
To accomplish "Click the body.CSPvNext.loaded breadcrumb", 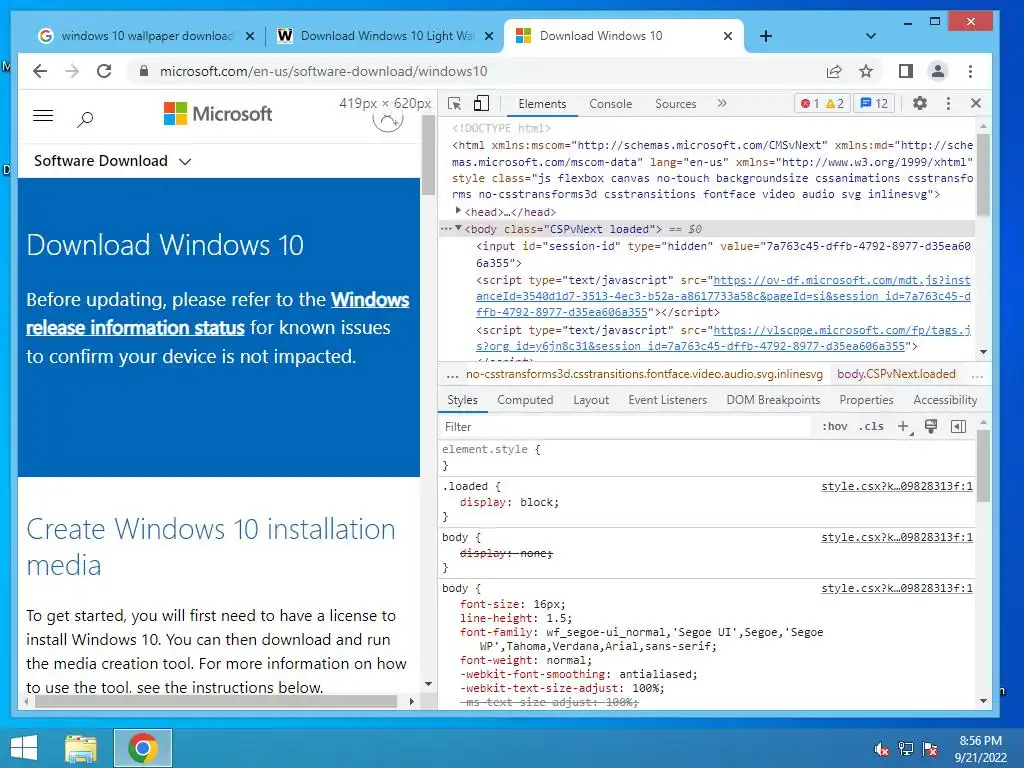I will point(896,374).
